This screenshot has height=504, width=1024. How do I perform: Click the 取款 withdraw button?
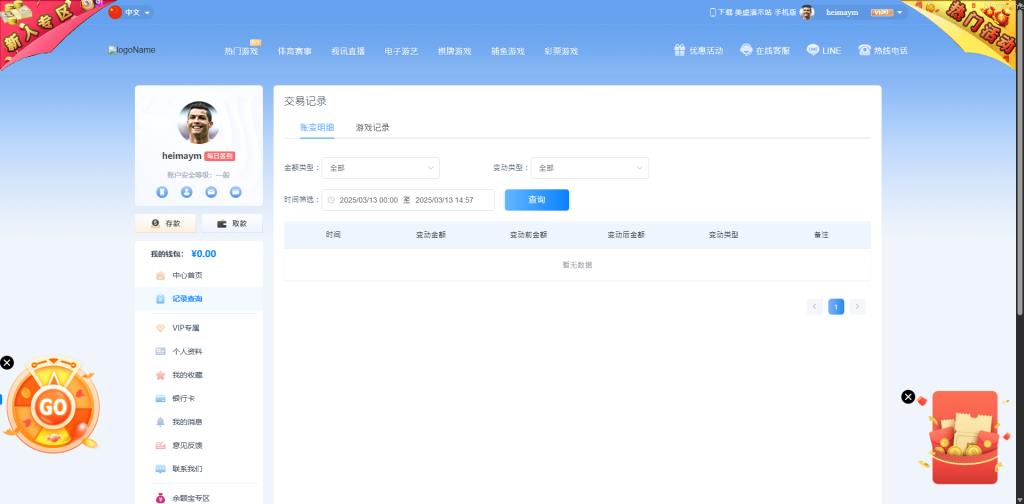232,224
